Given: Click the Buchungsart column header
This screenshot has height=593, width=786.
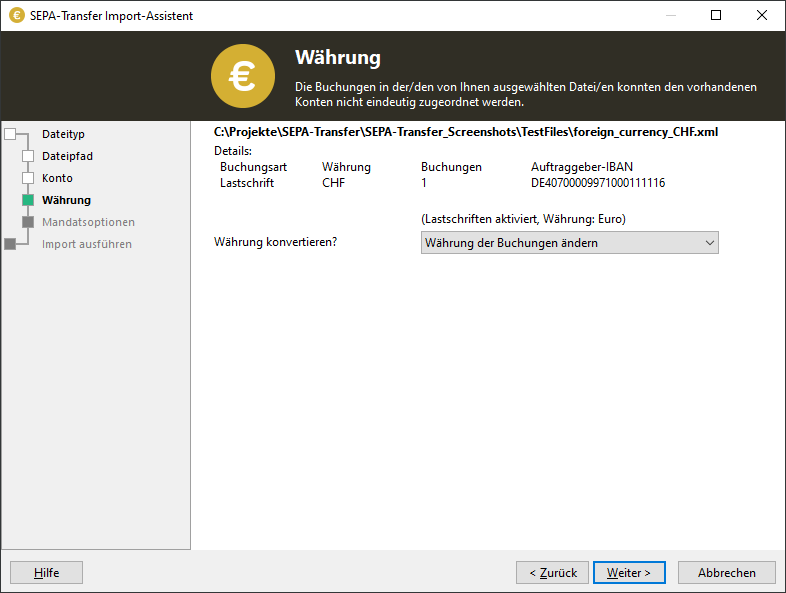Looking at the screenshot, I should click(x=253, y=167).
